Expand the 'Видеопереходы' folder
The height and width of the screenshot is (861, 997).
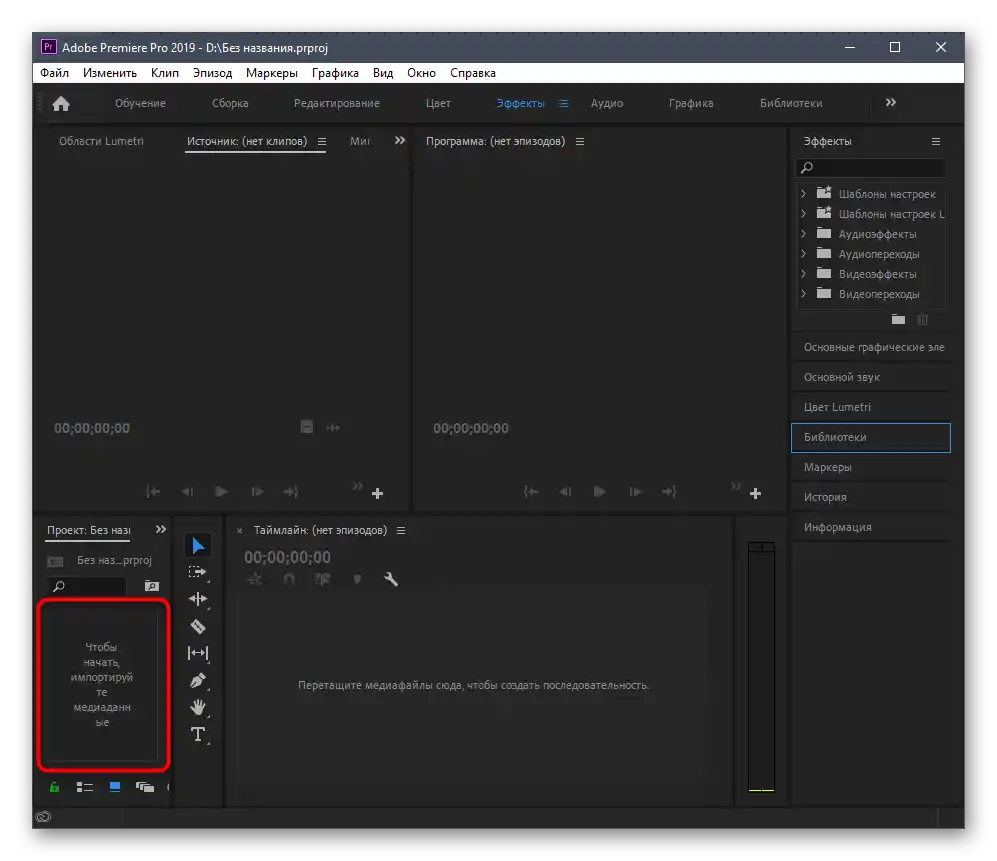(x=803, y=294)
